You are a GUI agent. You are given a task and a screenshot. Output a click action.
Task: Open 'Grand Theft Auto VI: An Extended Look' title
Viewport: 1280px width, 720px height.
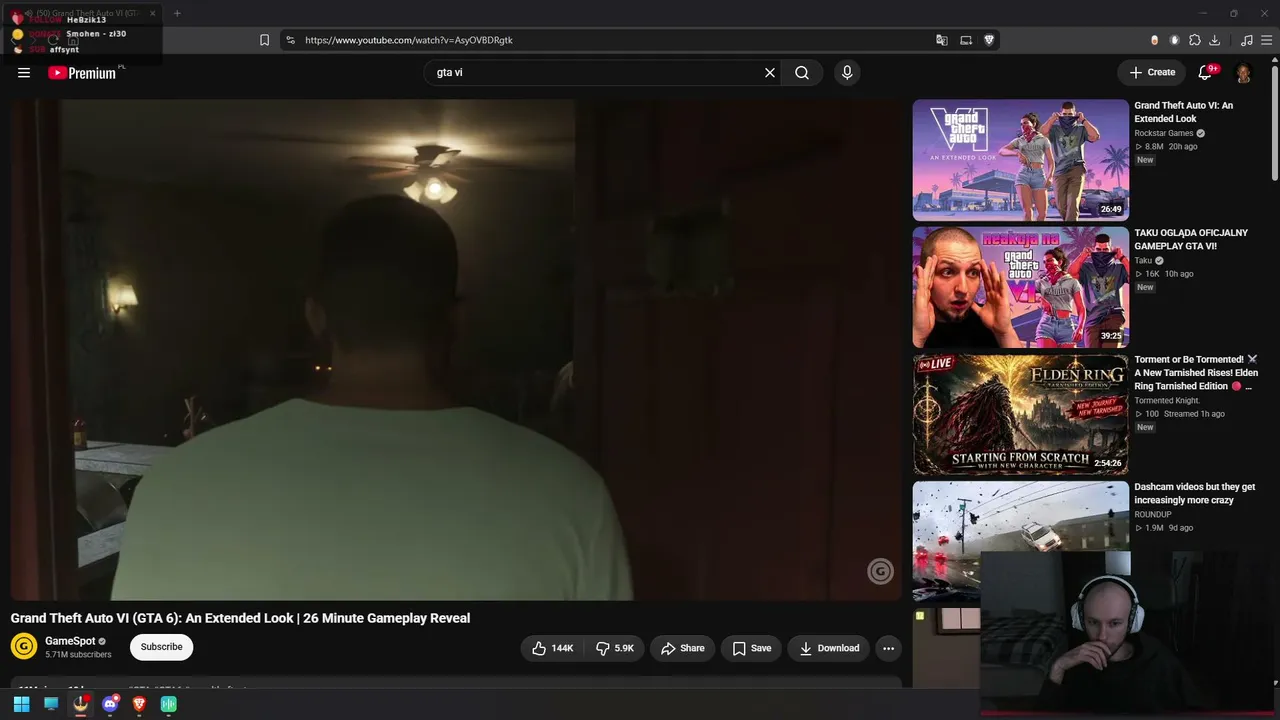pyautogui.click(x=1184, y=112)
